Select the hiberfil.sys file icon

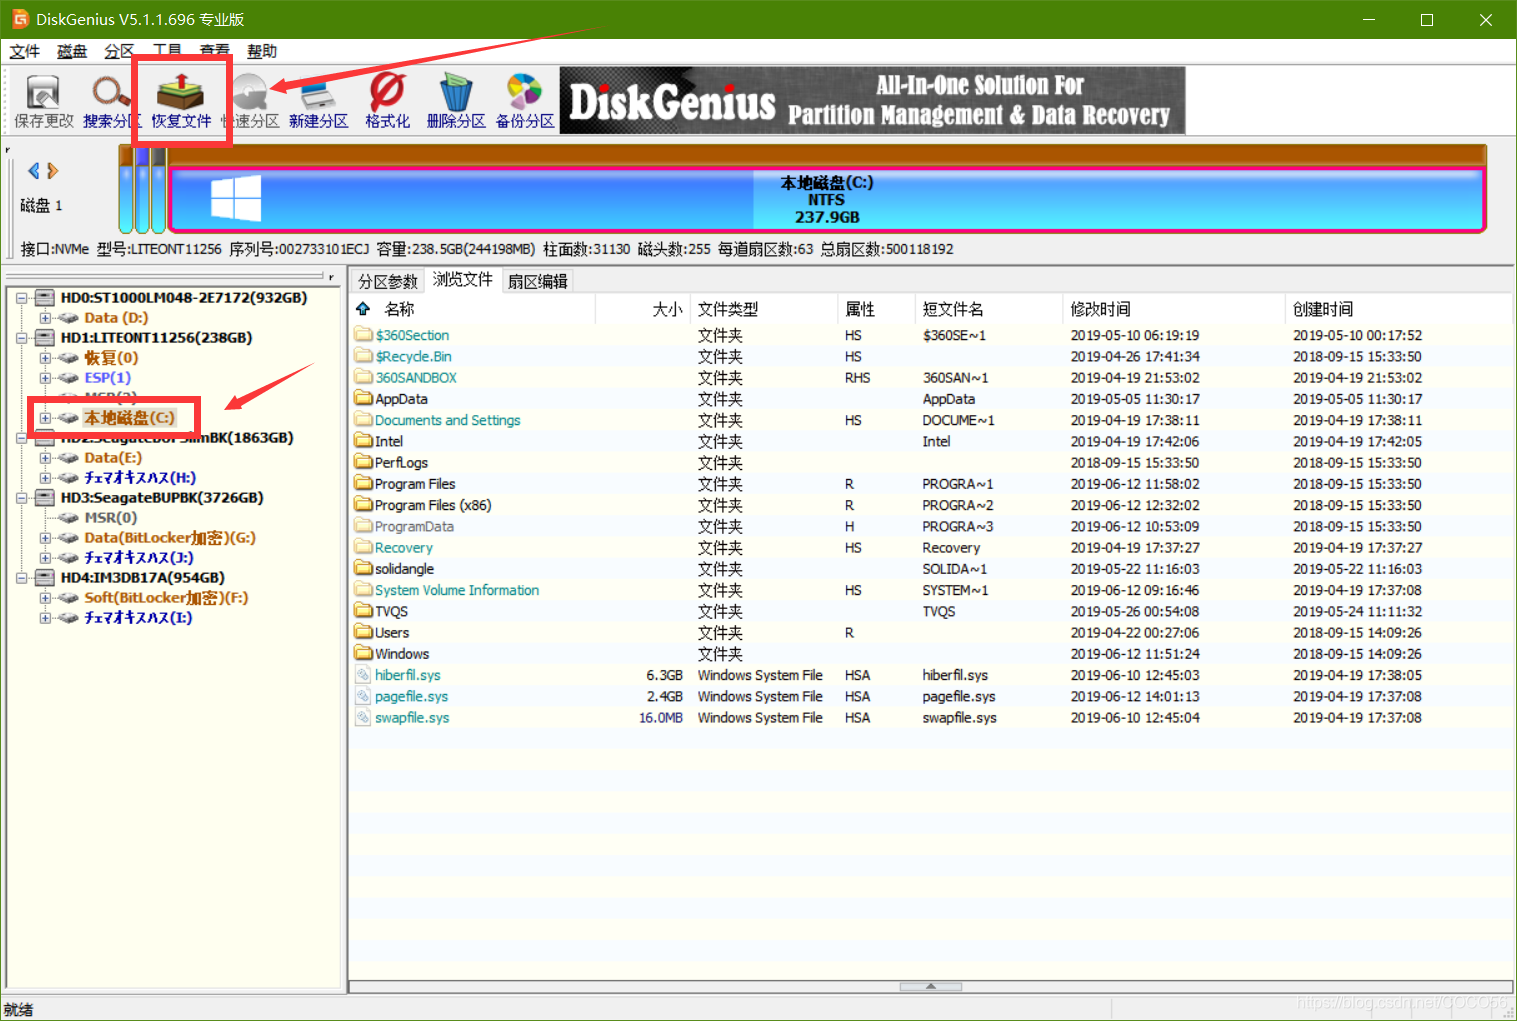(363, 675)
